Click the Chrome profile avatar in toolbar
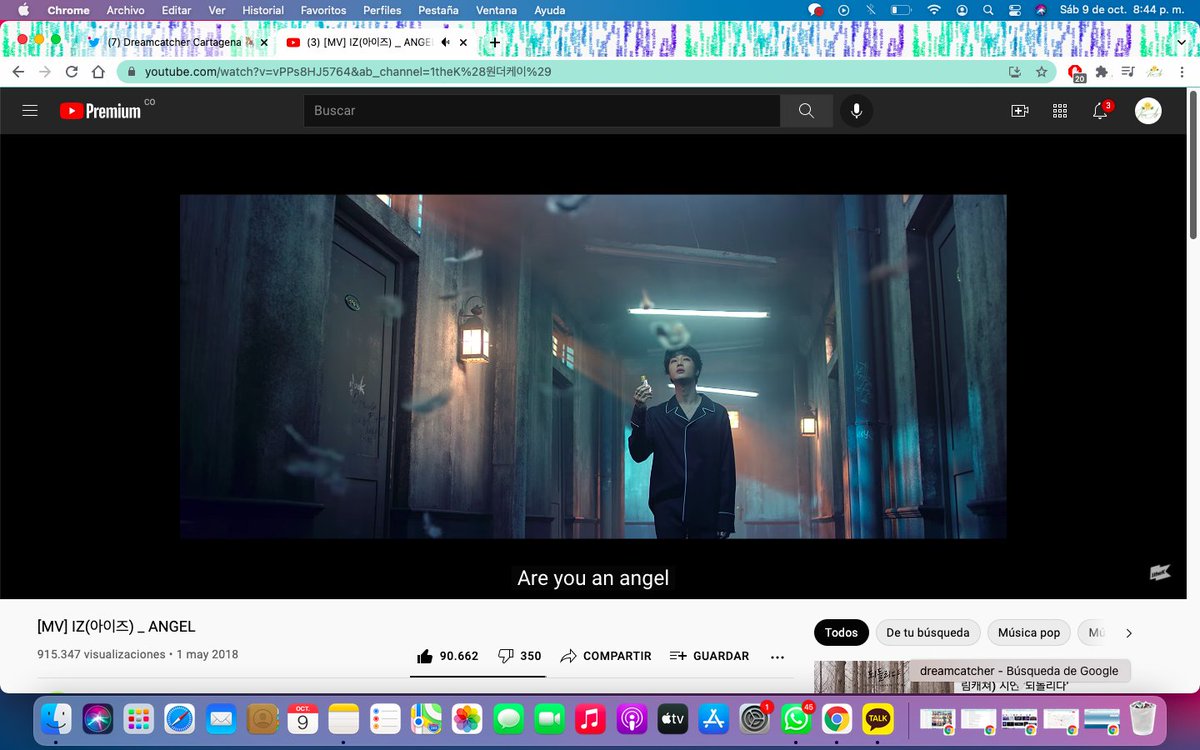 click(1155, 72)
